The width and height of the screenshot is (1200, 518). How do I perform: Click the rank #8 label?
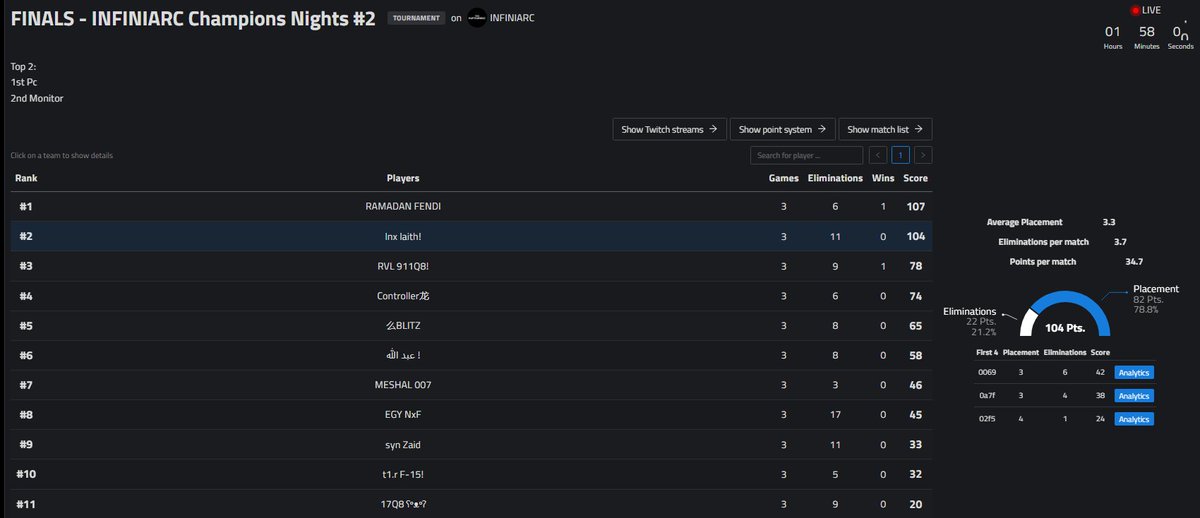point(26,414)
